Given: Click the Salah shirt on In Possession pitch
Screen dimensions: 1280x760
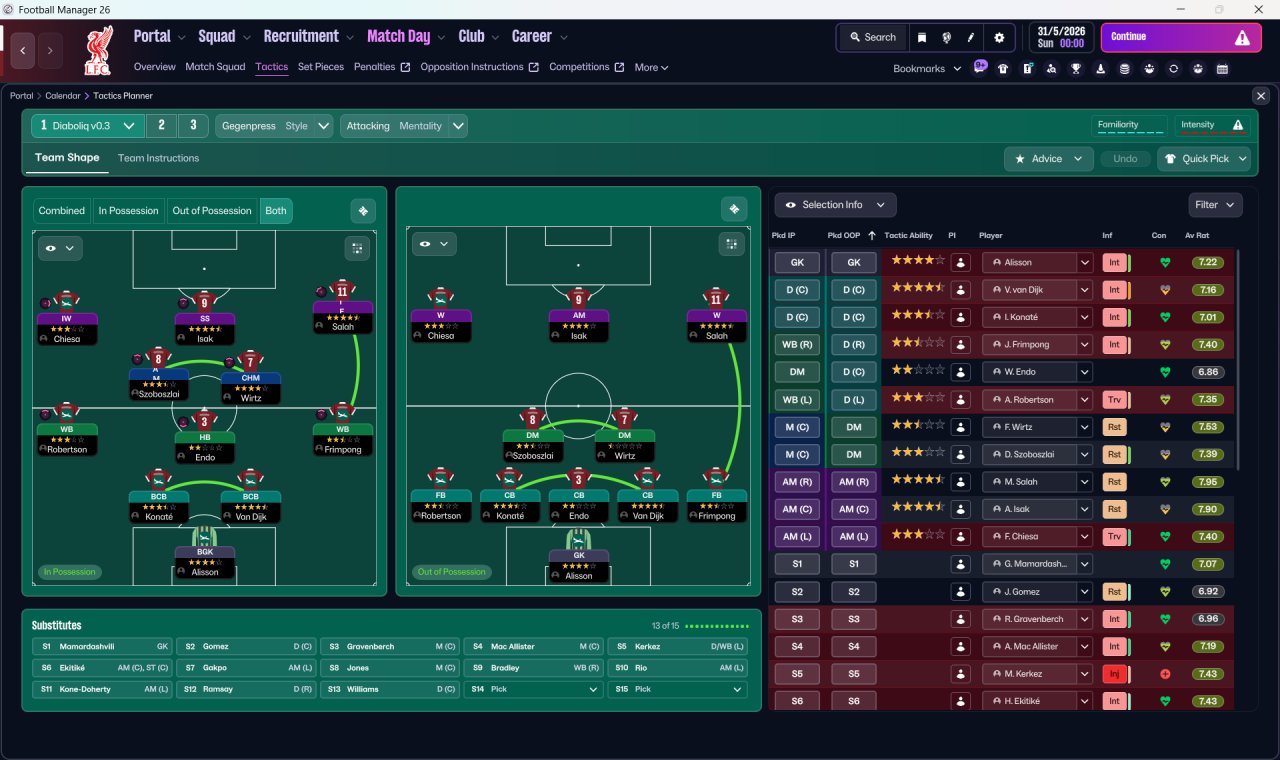Looking at the screenshot, I should point(342,291).
